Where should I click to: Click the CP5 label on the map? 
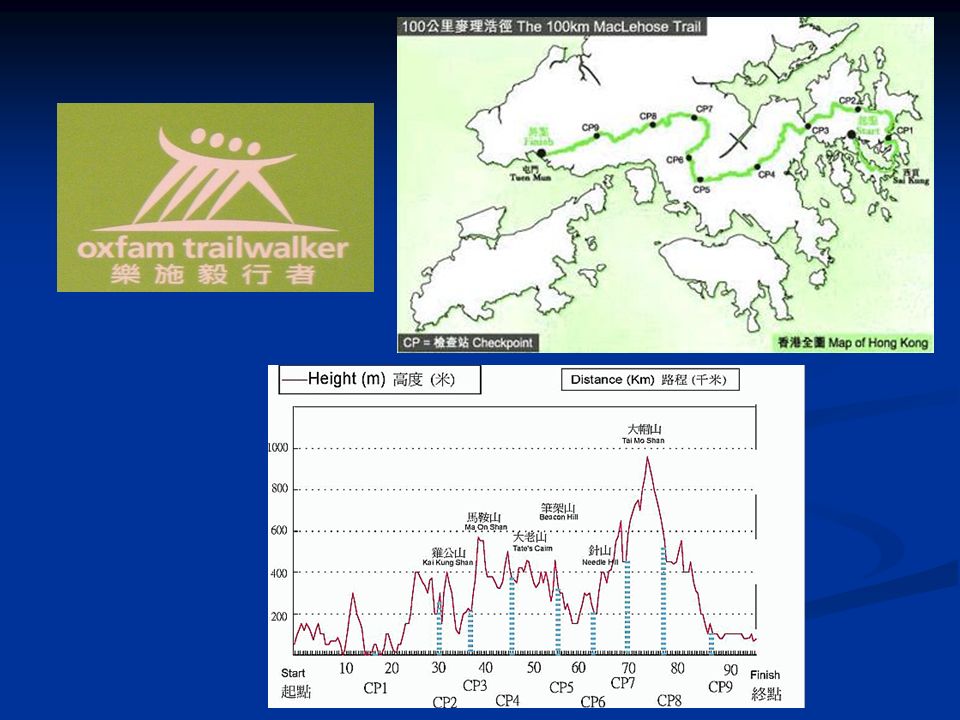[702, 190]
